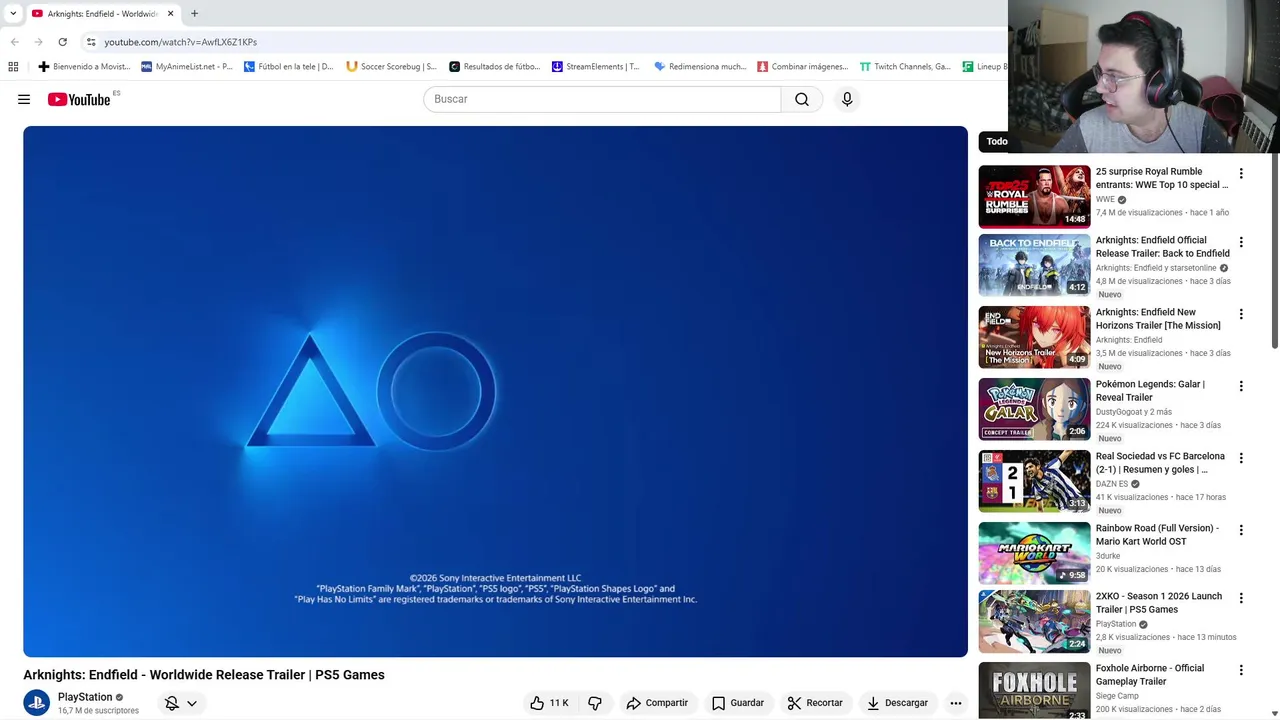Click title 'Pokémon Legends: Galar | Reveal Trailer'
This screenshot has width=1280, height=720.
(1150, 390)
